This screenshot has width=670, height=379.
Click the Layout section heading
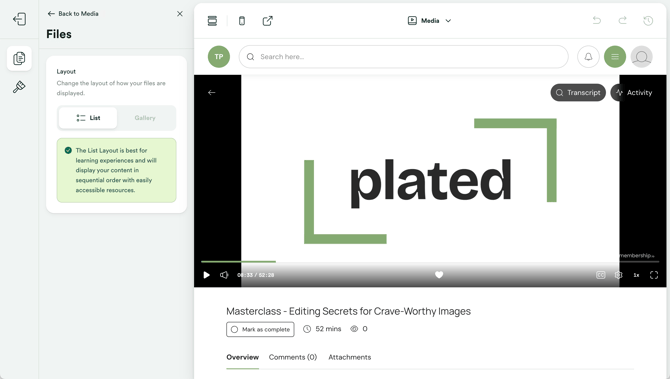pos(66,71)
